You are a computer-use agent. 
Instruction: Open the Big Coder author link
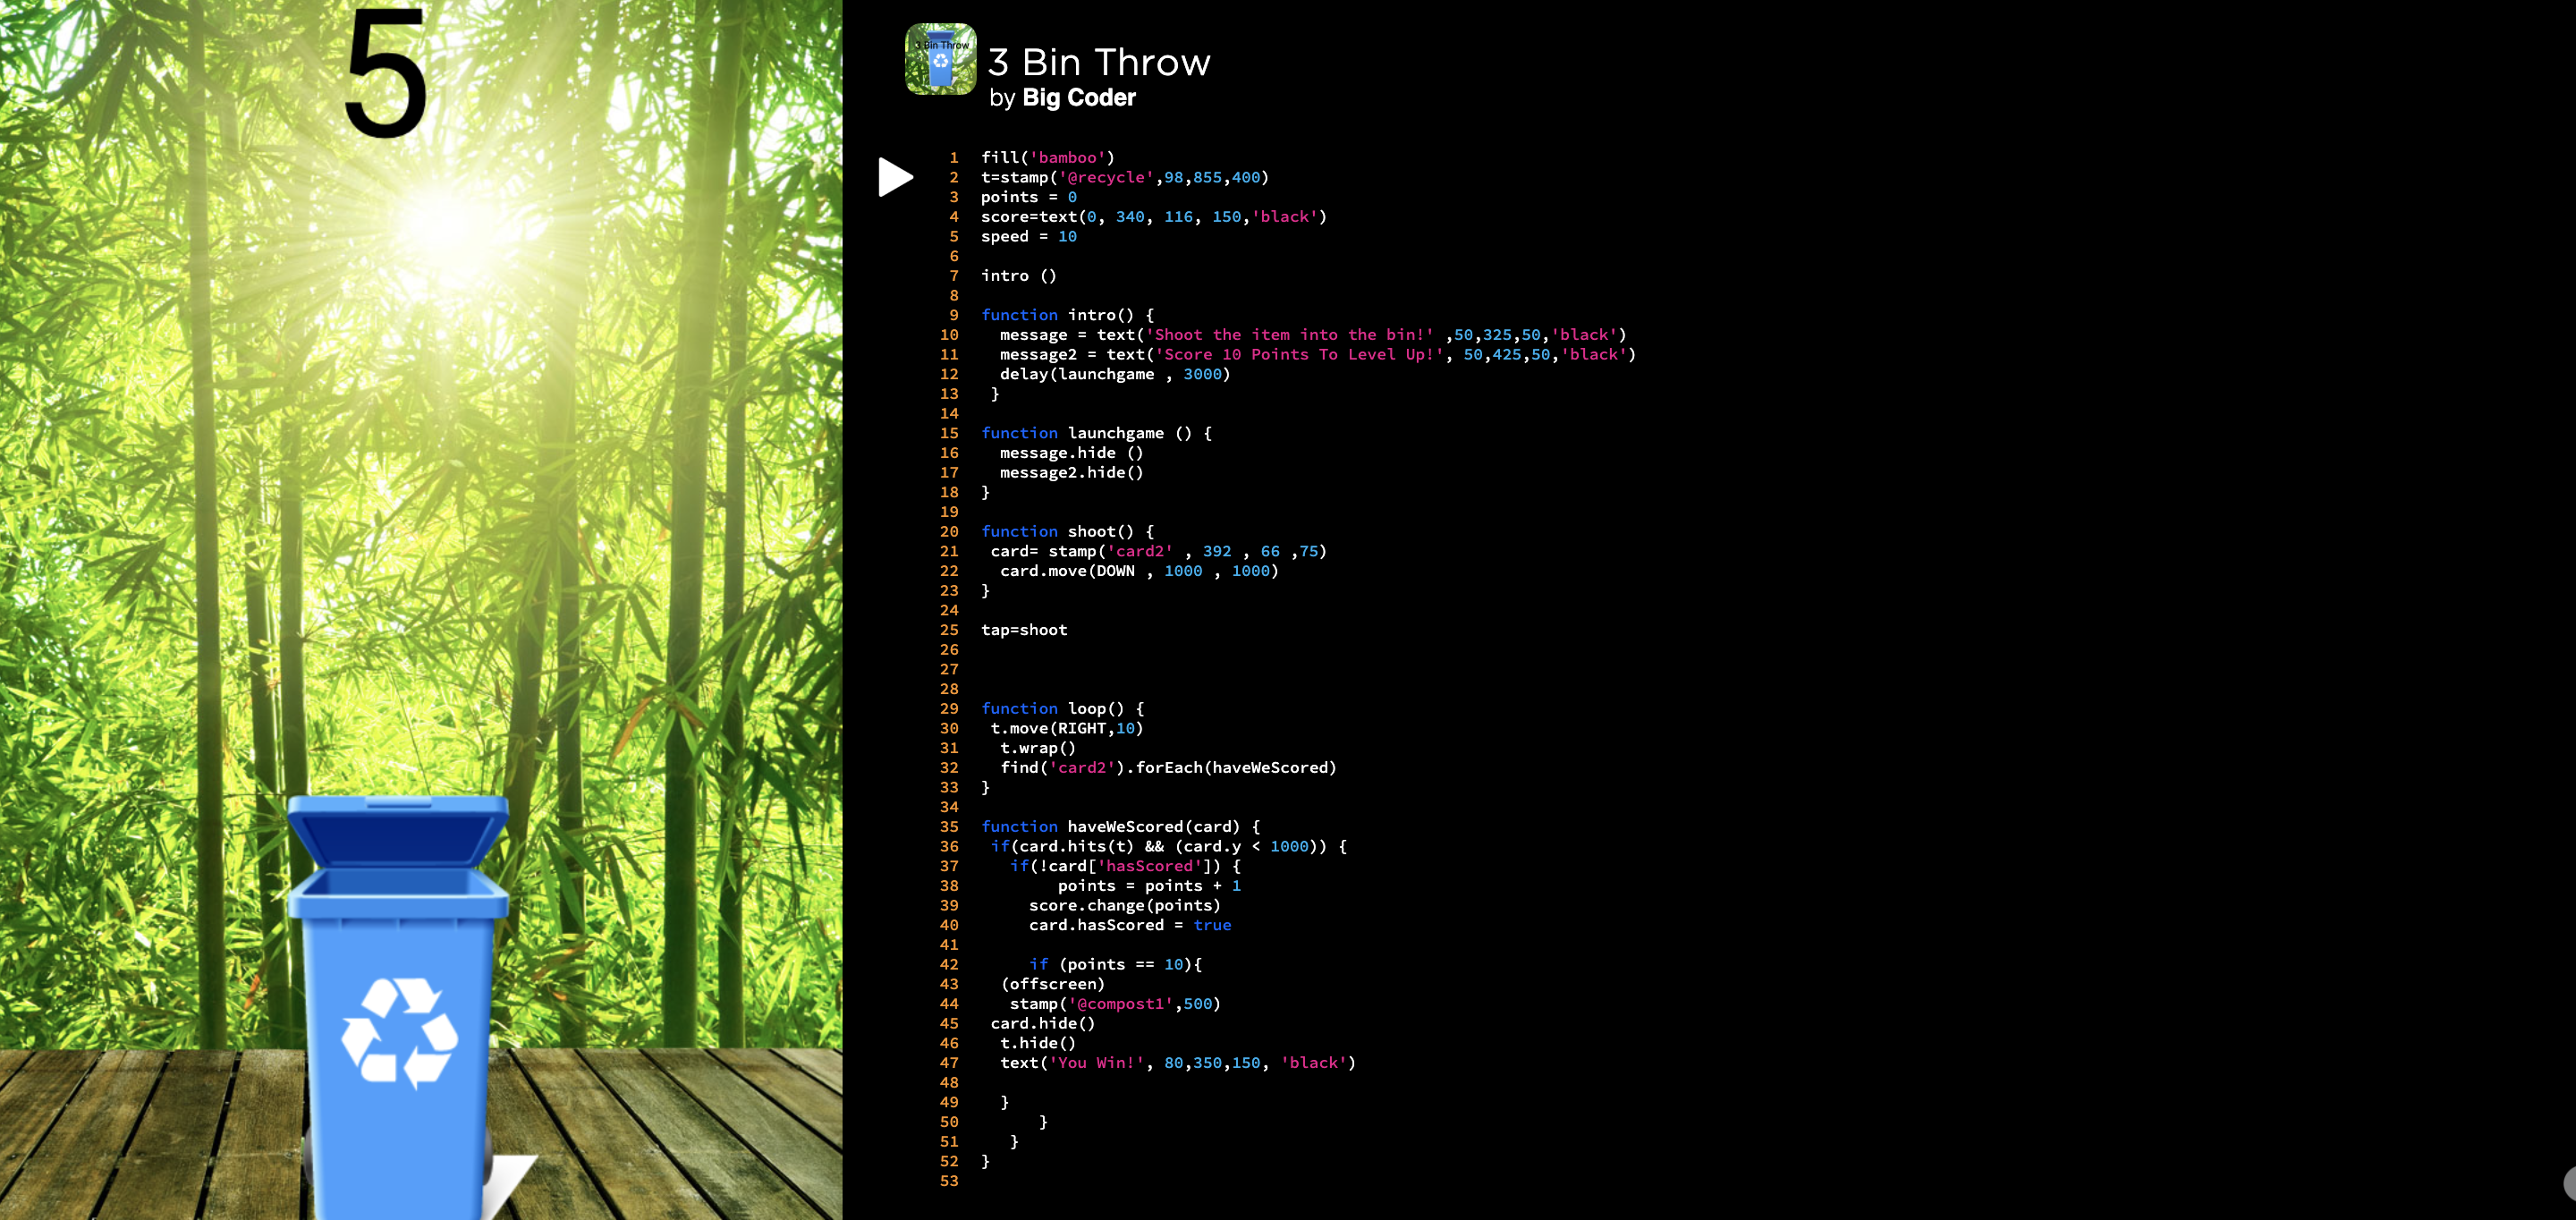click(x=1078, y=98)
